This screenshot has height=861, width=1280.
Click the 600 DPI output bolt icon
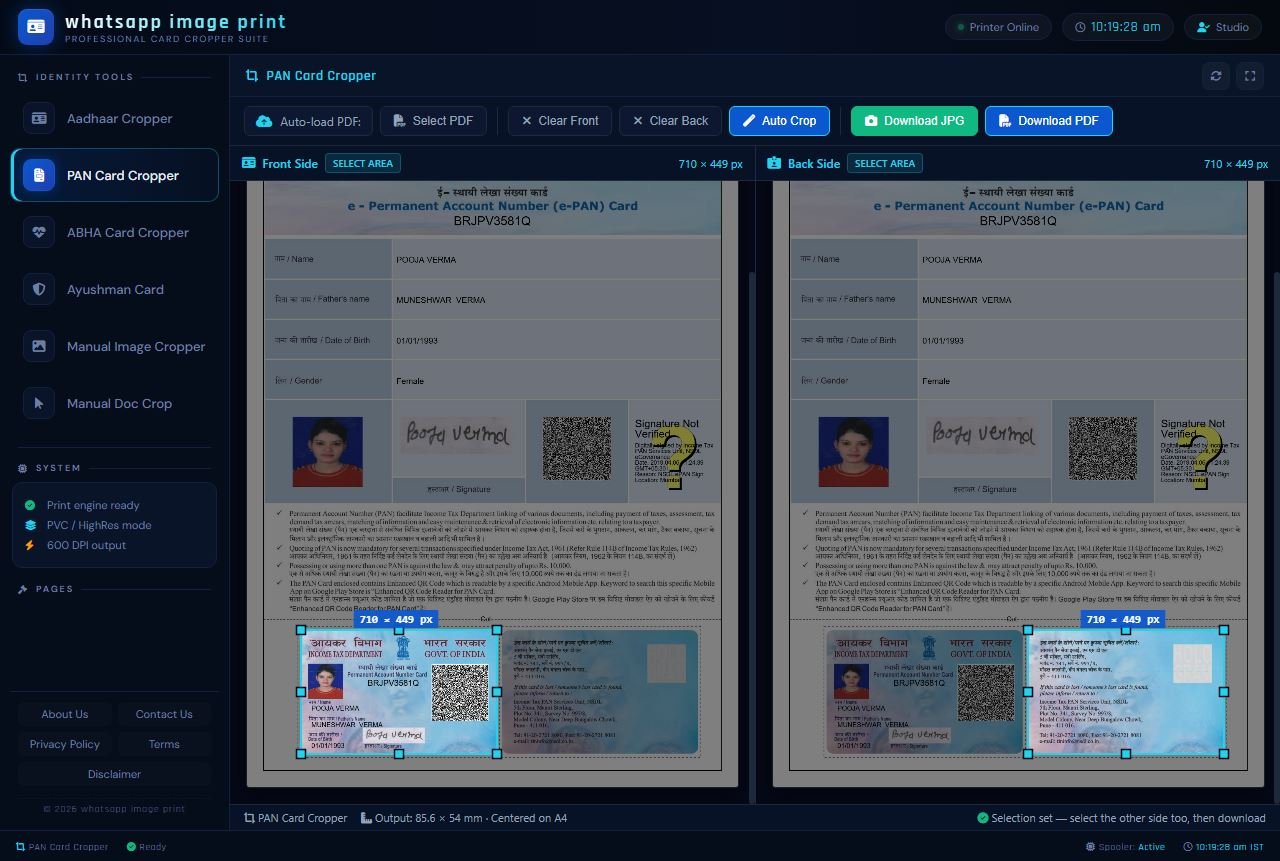tap(30, 546)
